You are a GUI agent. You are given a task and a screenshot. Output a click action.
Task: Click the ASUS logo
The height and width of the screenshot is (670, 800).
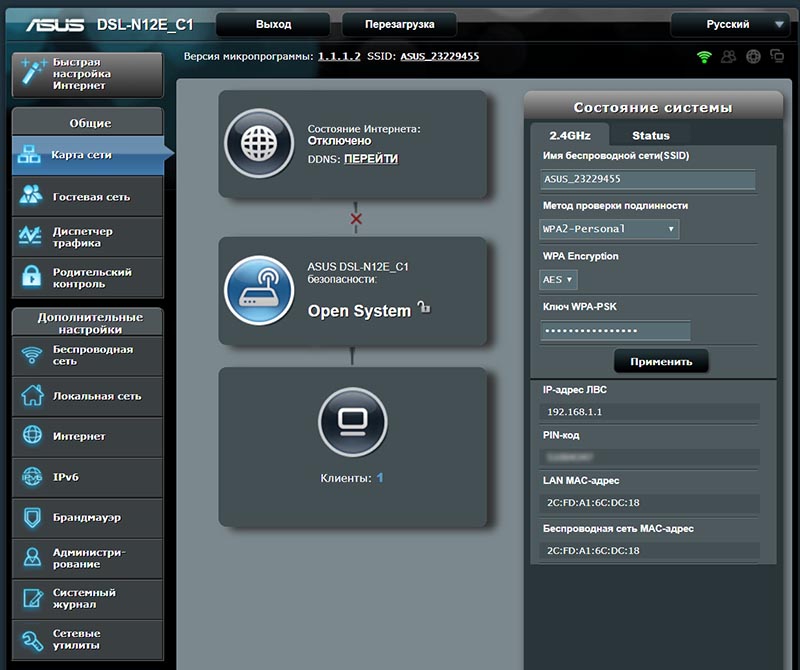(55, 24)
